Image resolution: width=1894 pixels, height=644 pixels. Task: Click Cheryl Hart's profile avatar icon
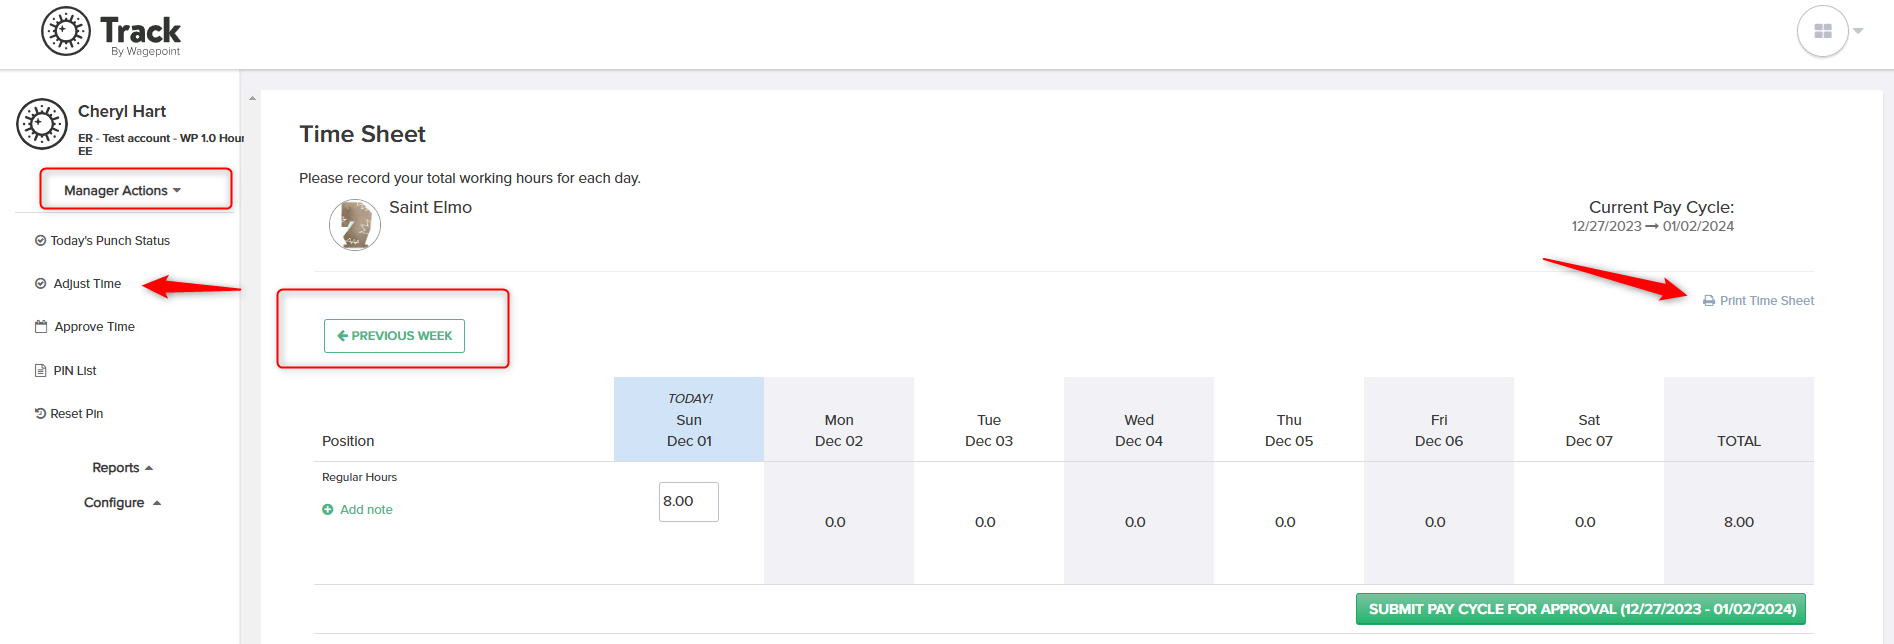coord(42,124)
